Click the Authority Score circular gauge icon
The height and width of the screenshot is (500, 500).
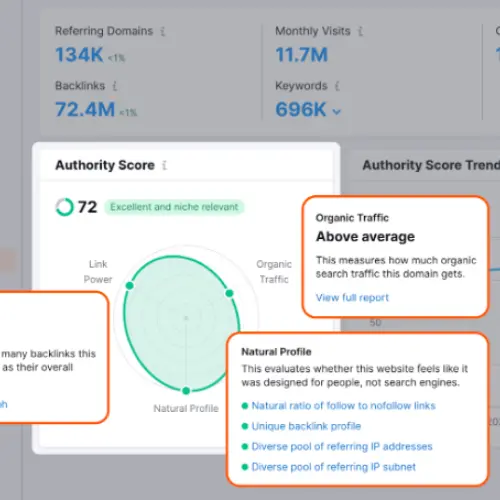click(x=64, y=207)
